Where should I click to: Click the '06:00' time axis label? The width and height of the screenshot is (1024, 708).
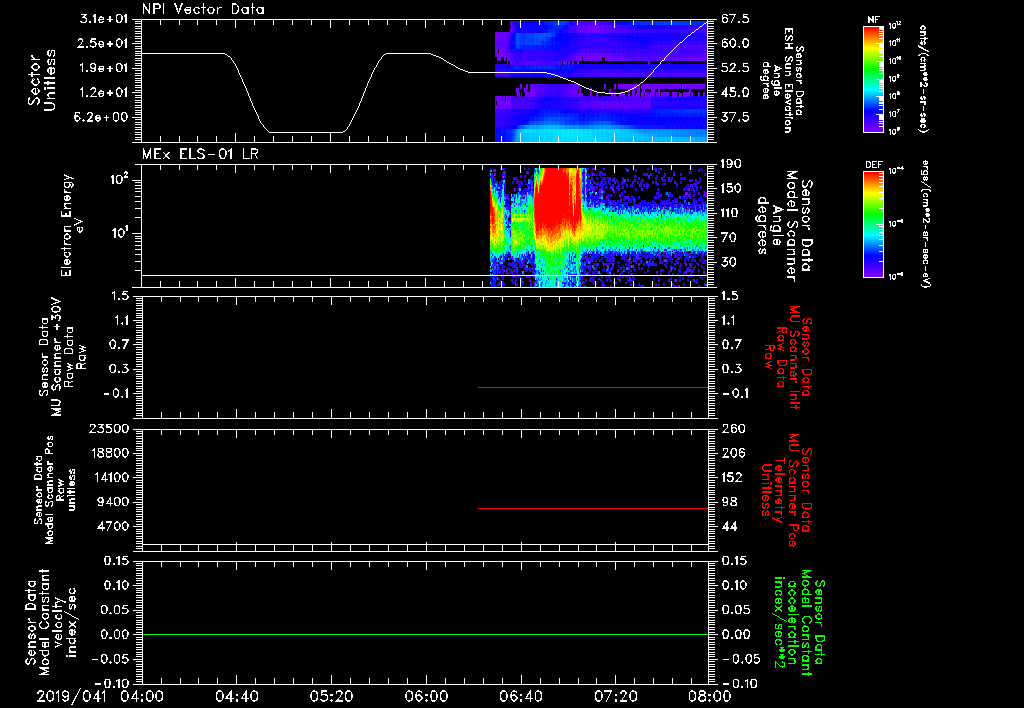pyautogui.click(x=426, y=696)
